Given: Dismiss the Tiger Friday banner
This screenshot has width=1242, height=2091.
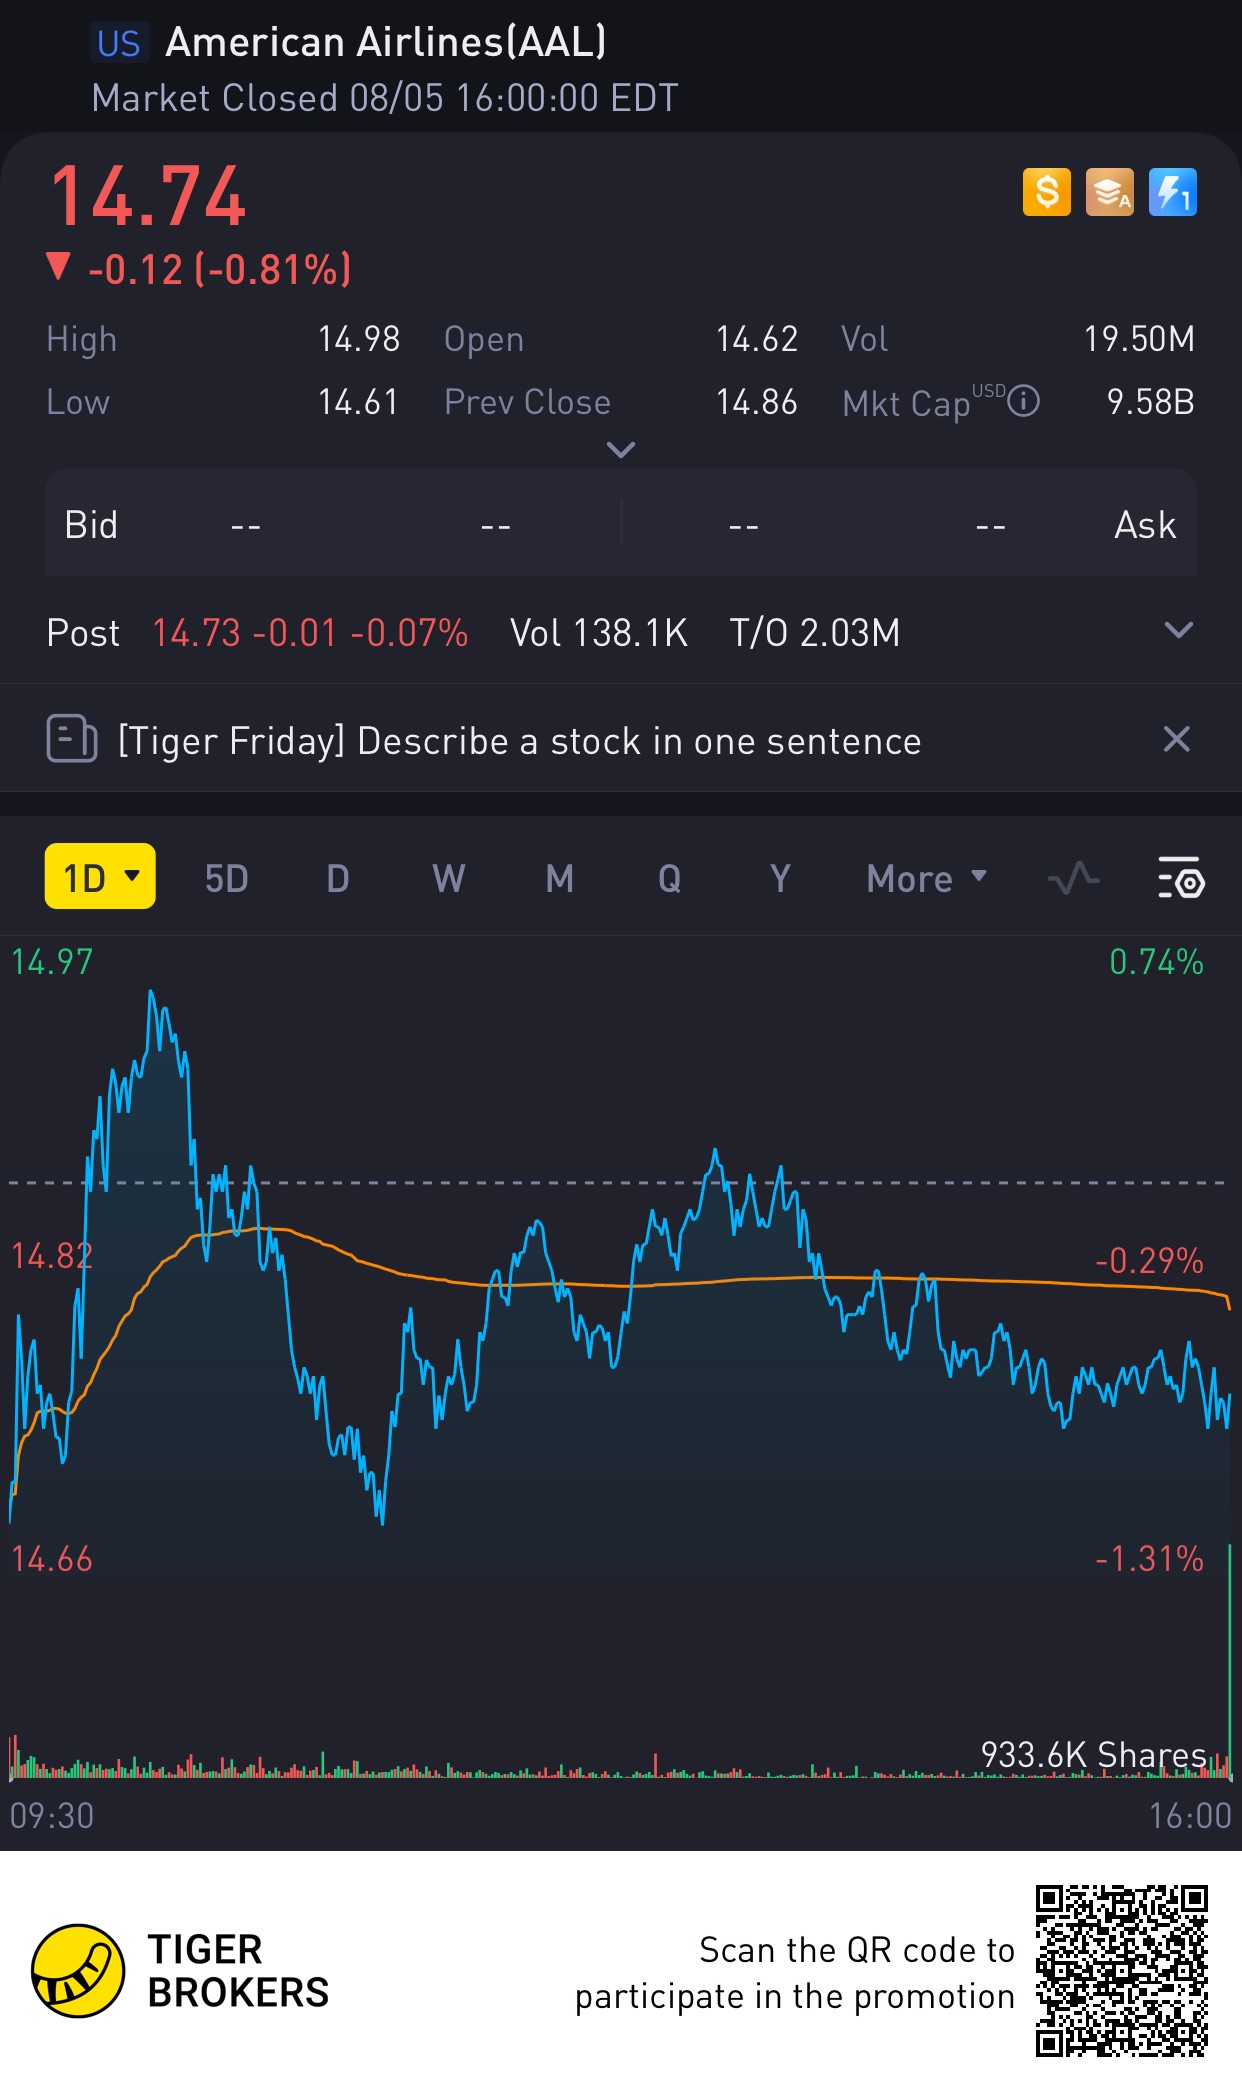Looking at the screenshot, I should tap(1176, 740).
